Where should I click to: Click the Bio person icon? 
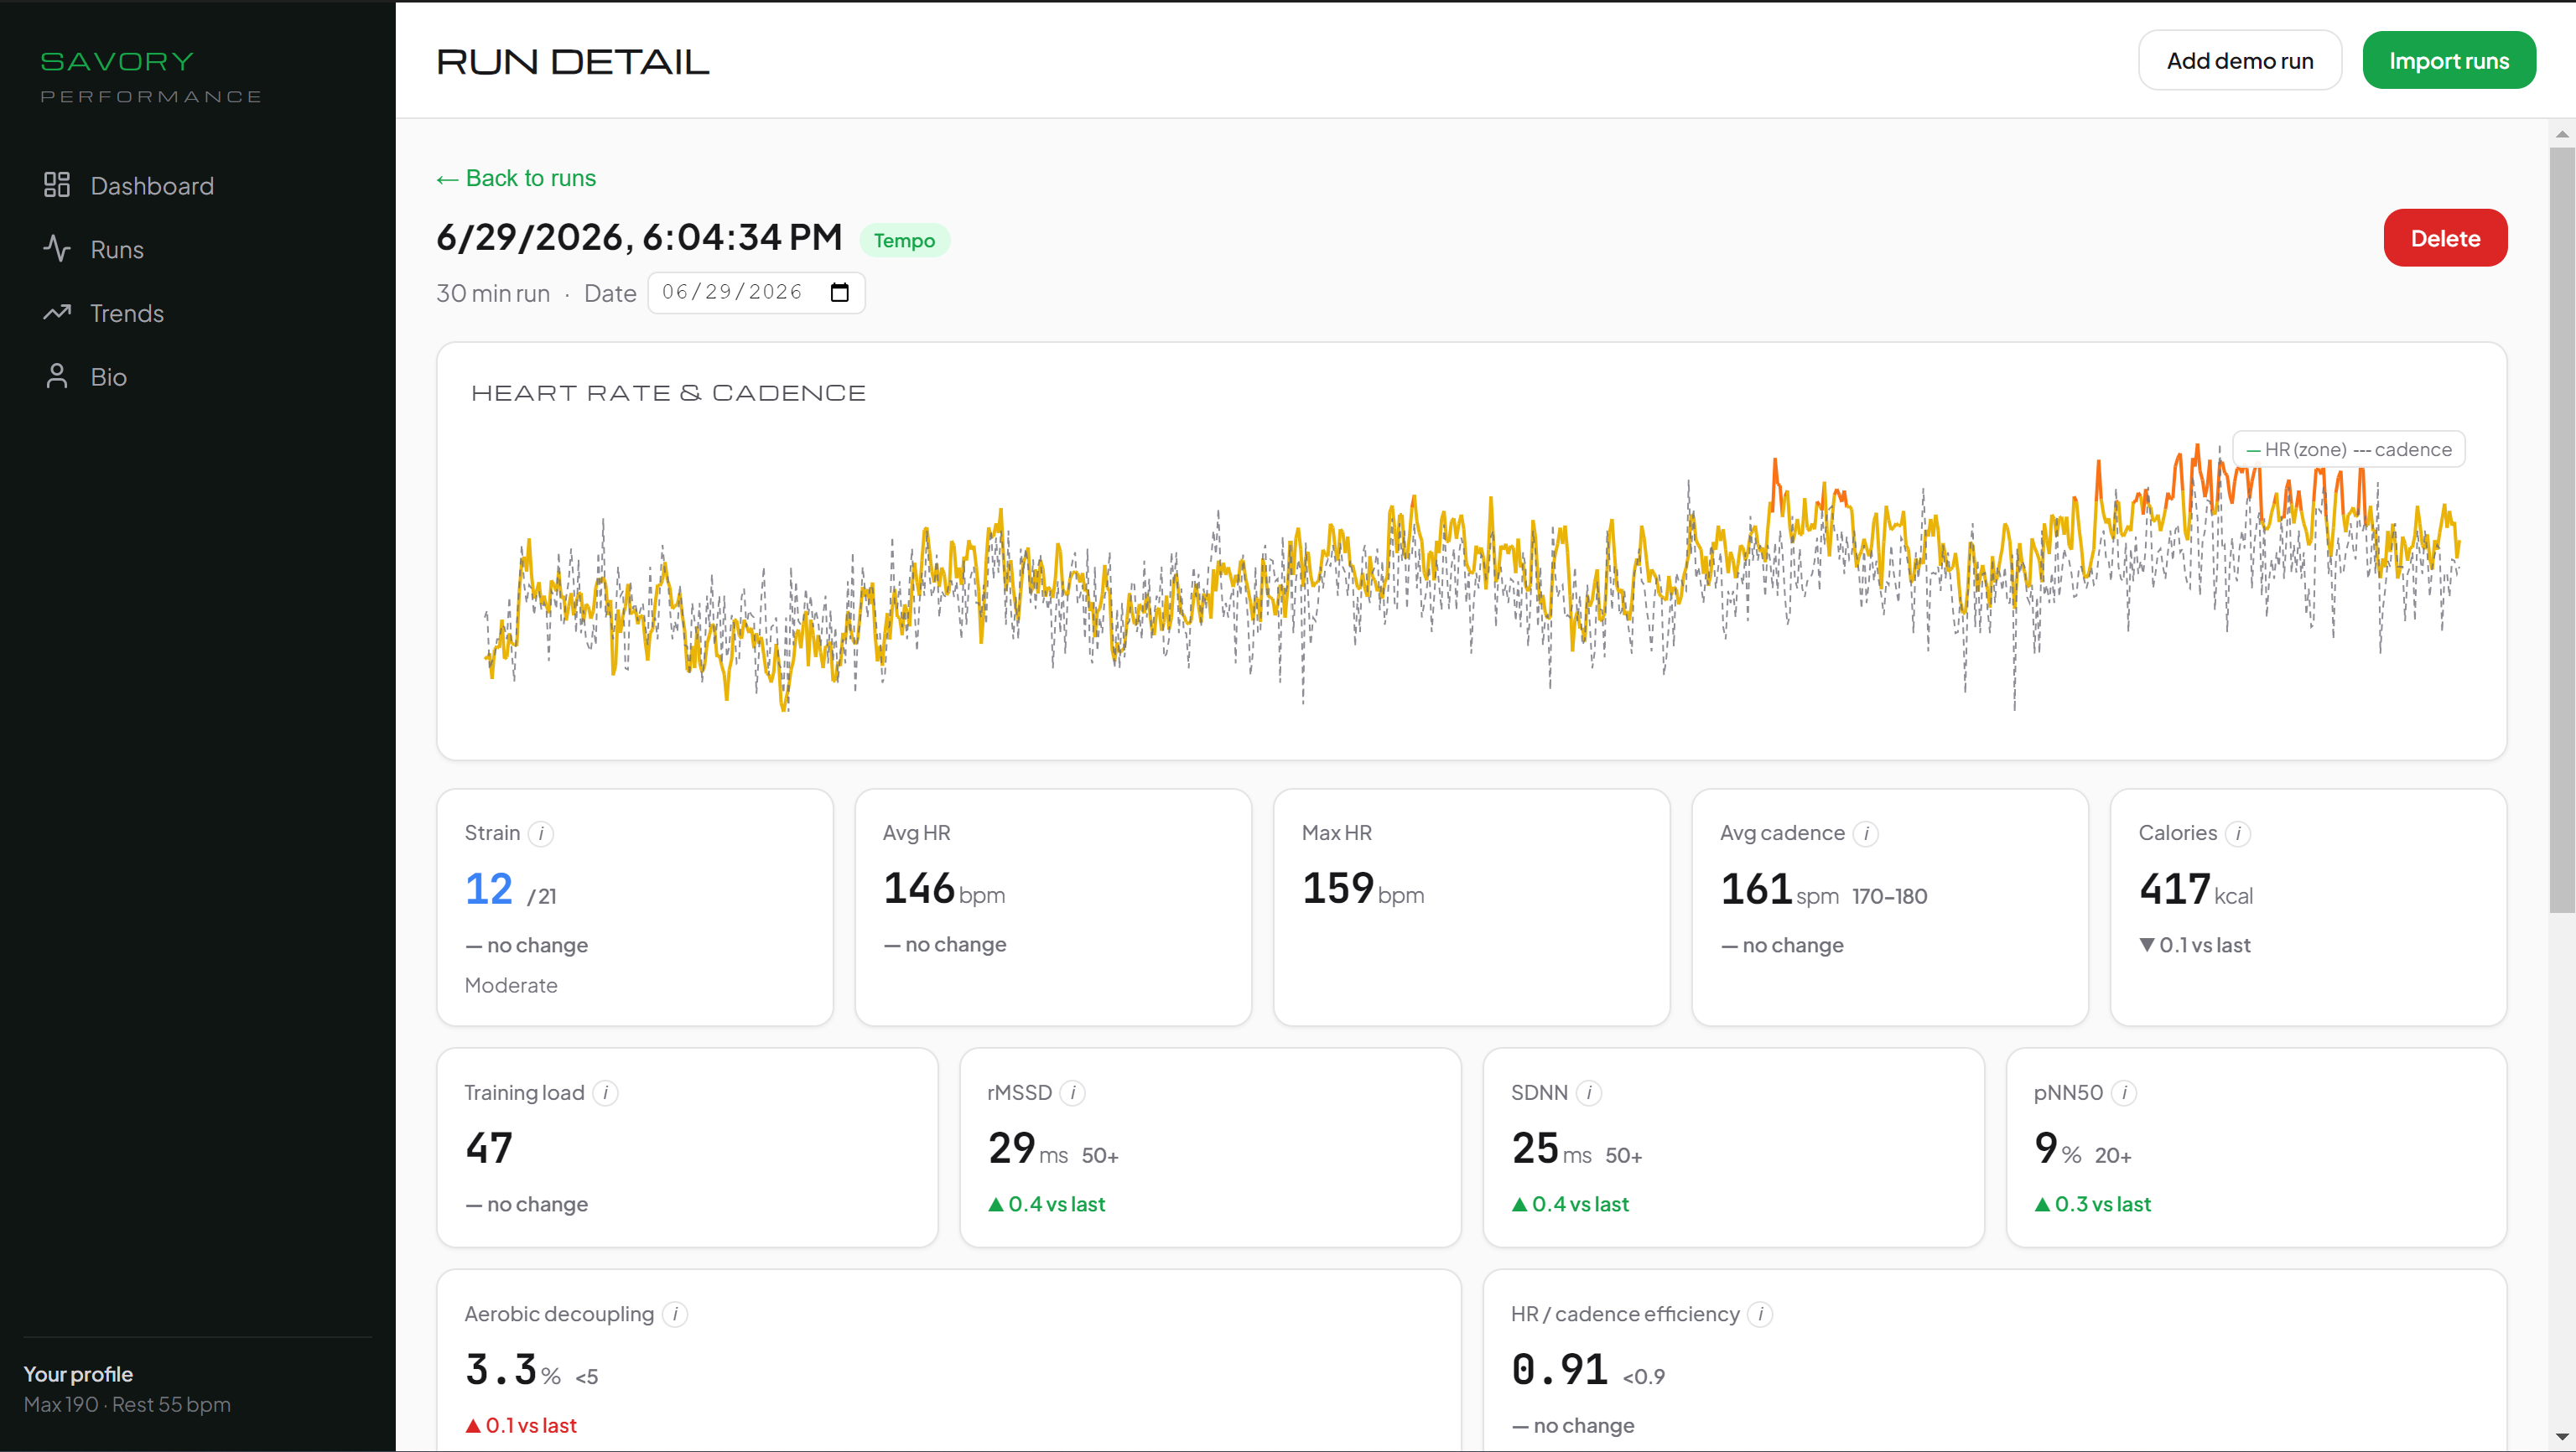point(57,377)
